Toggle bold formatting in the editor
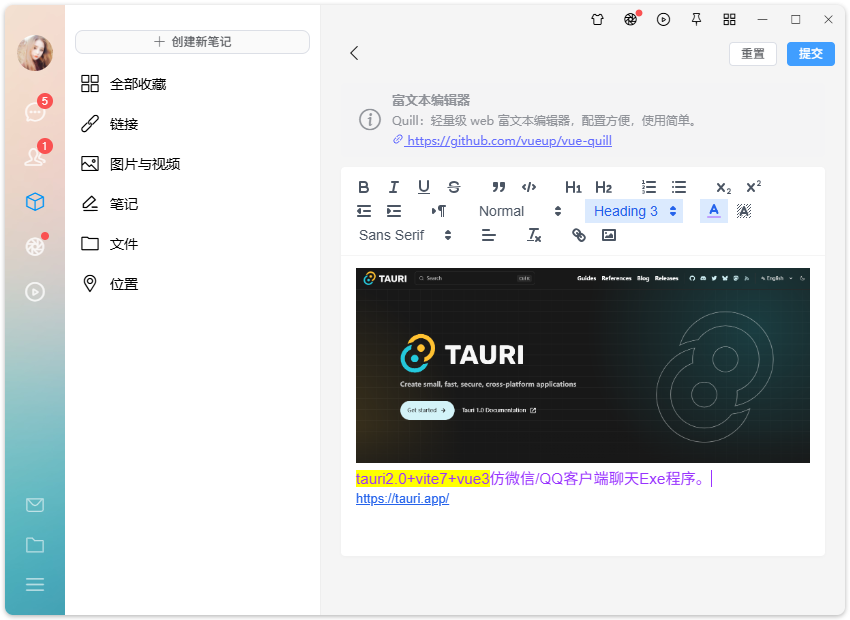The height and width of the screenshot is (620, 850). click(364, 187)
